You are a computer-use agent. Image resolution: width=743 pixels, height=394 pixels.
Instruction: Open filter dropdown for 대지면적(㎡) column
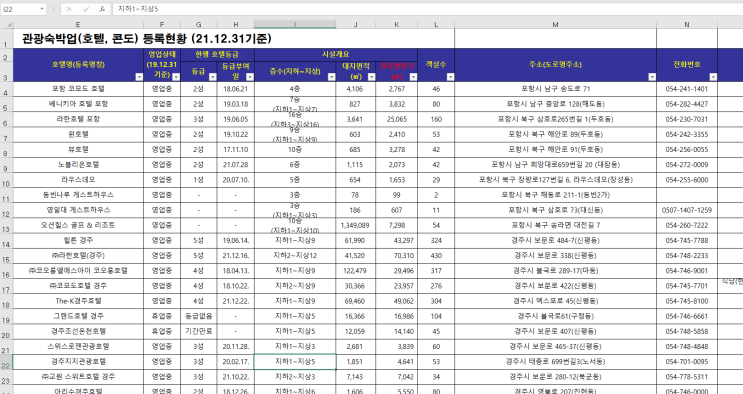[371, 77]
